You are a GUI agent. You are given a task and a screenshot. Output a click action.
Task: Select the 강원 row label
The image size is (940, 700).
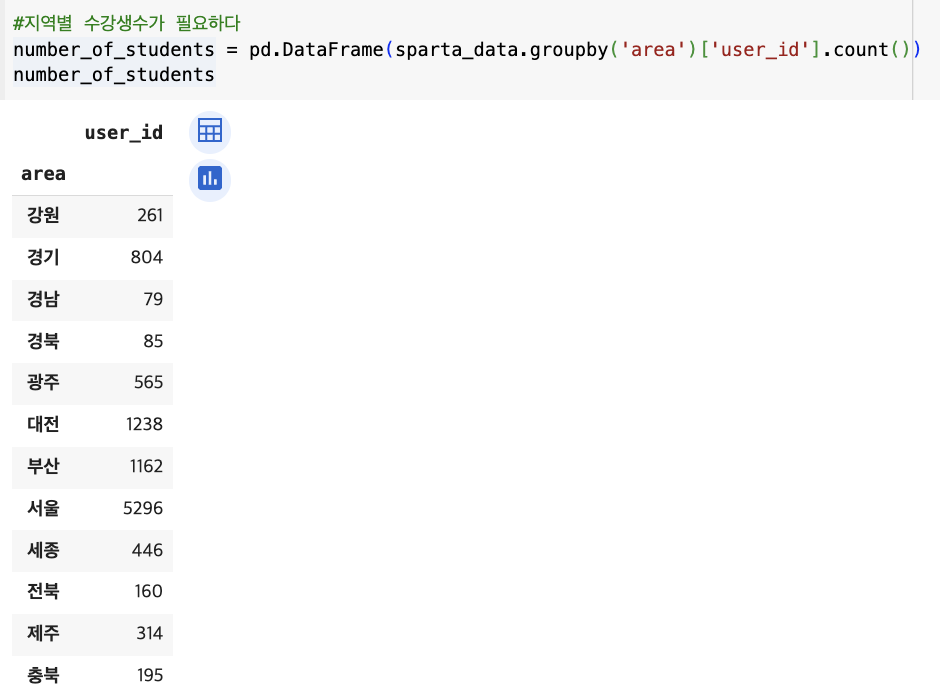43,215
